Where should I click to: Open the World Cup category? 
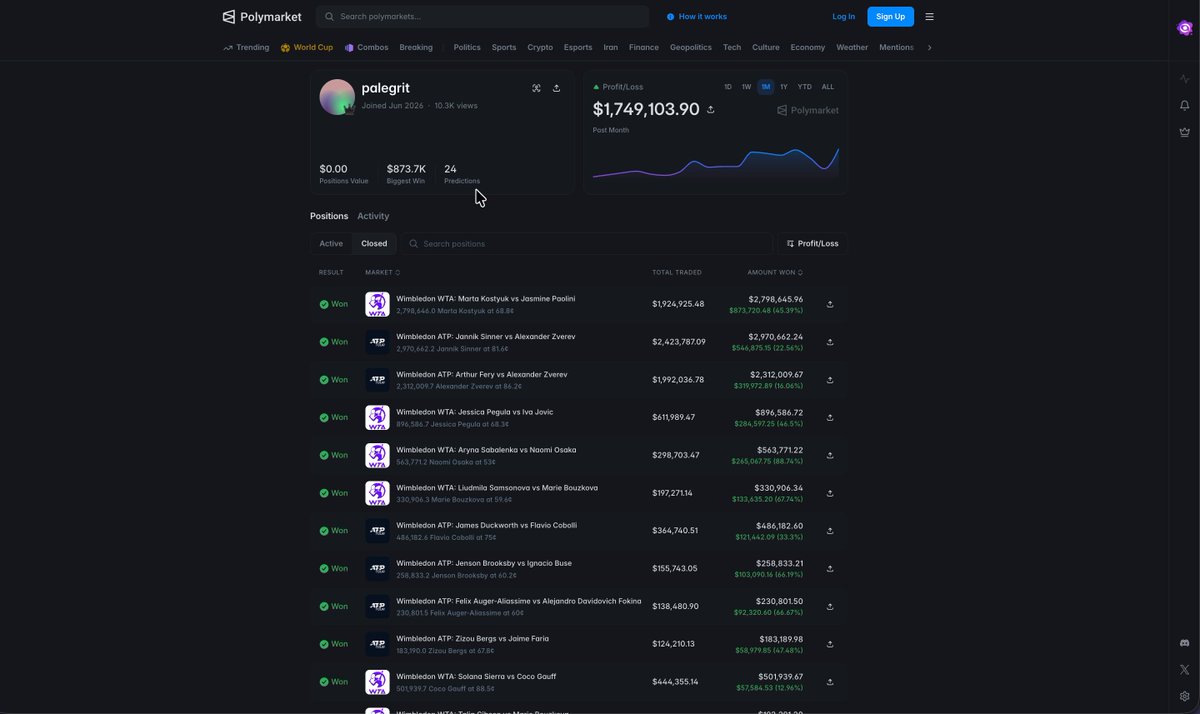point(307,47)
